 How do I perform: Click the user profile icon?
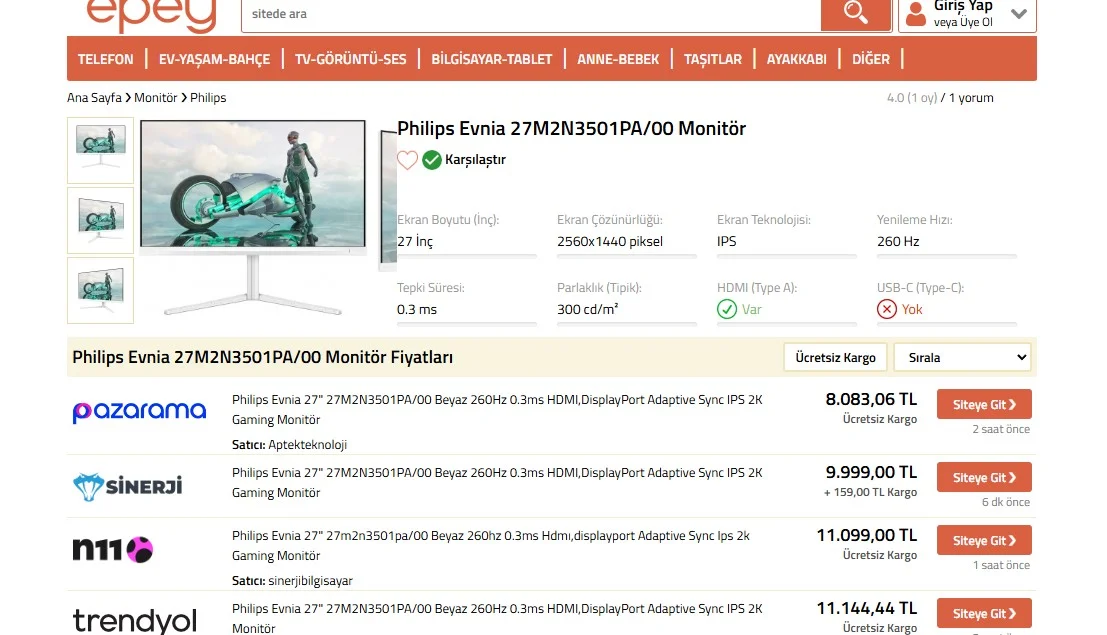coord(916,14)
